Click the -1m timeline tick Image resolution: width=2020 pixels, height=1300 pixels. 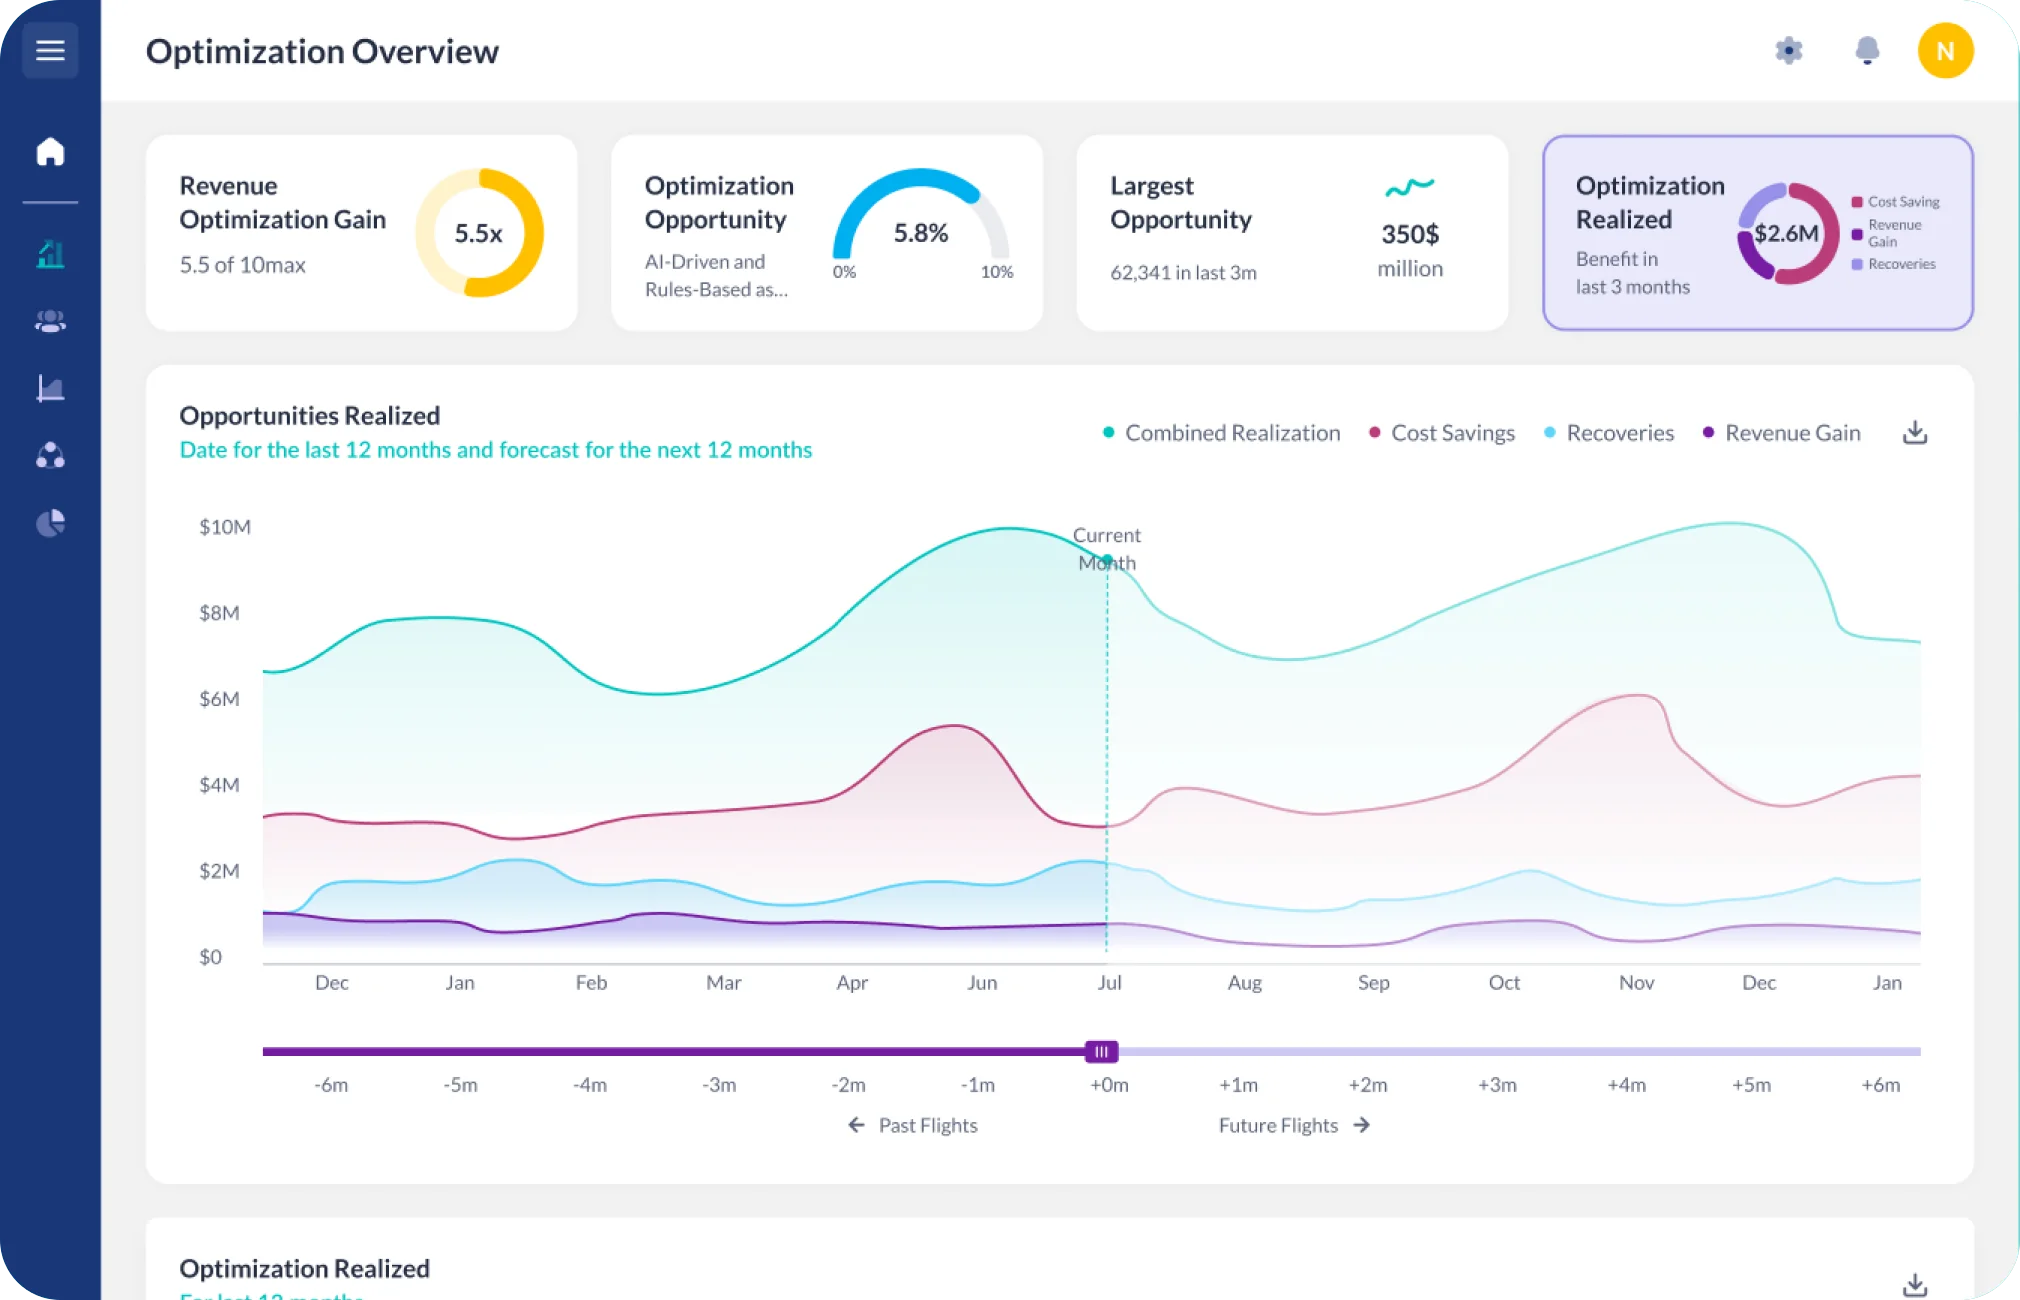click(978, 1085)
